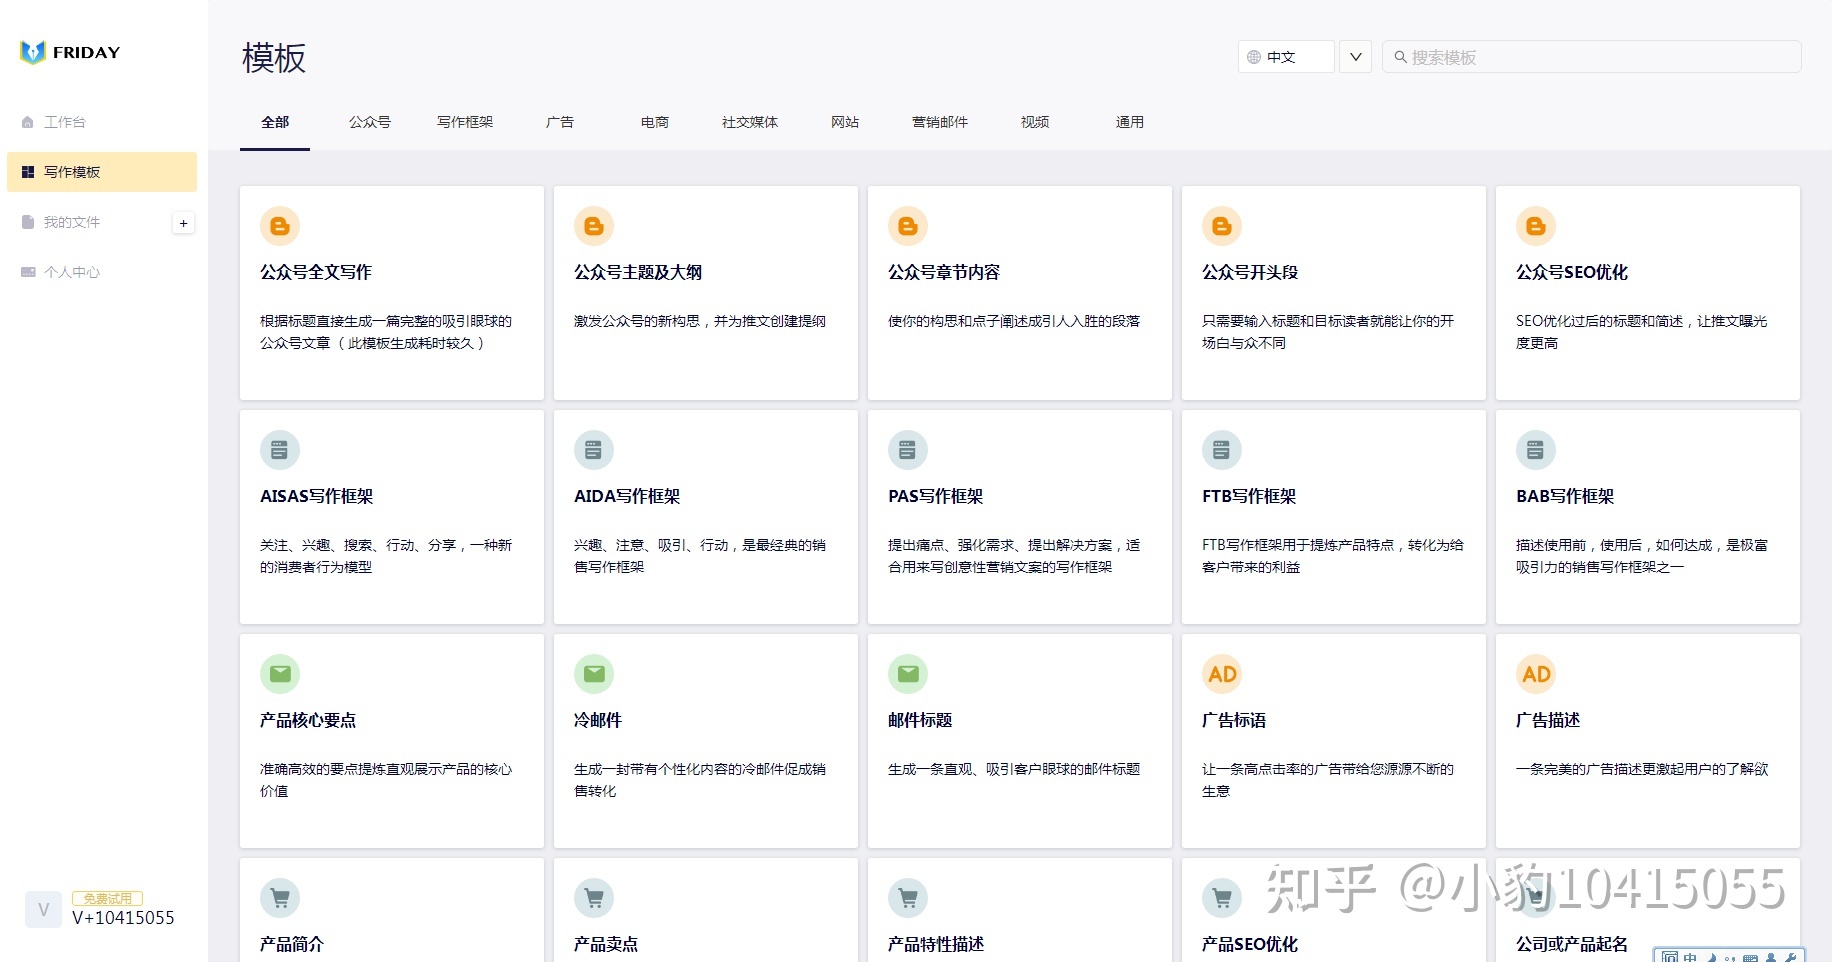
Task: Open 个人中心 from the sidebar
Action: [72, 272]
